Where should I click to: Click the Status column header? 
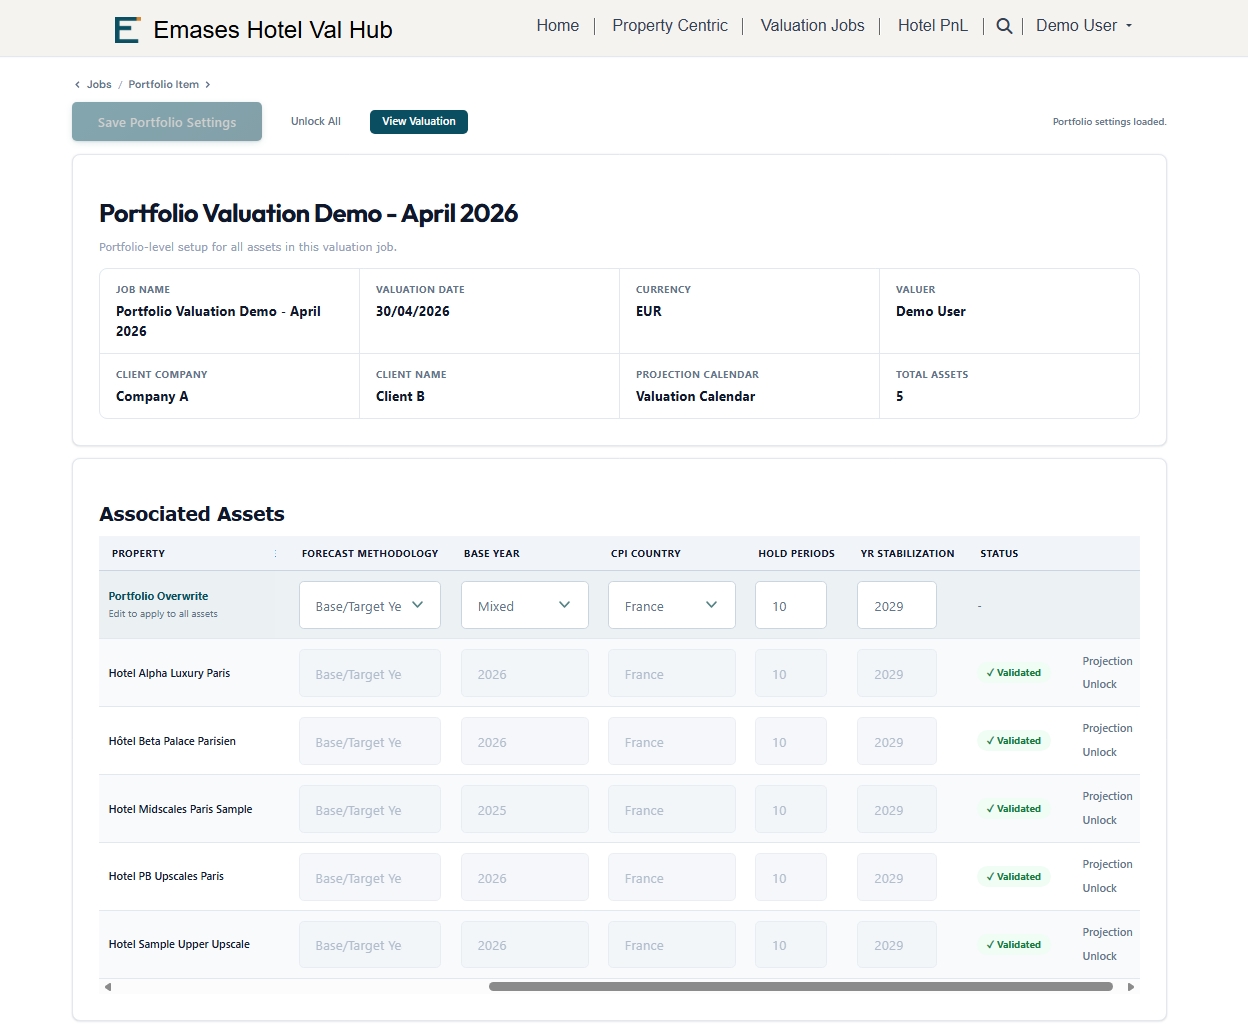click(x=999, y=554)
